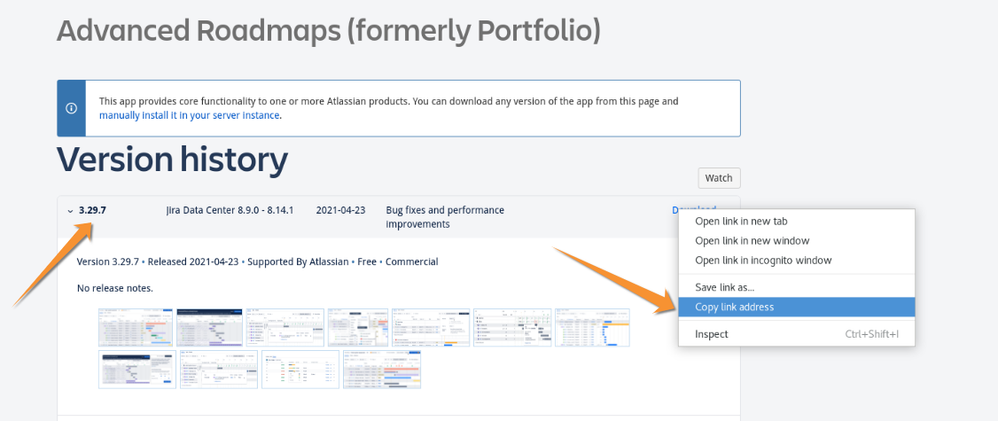
Task: Click the 'No release notes.' text
Action: point(115,289)
